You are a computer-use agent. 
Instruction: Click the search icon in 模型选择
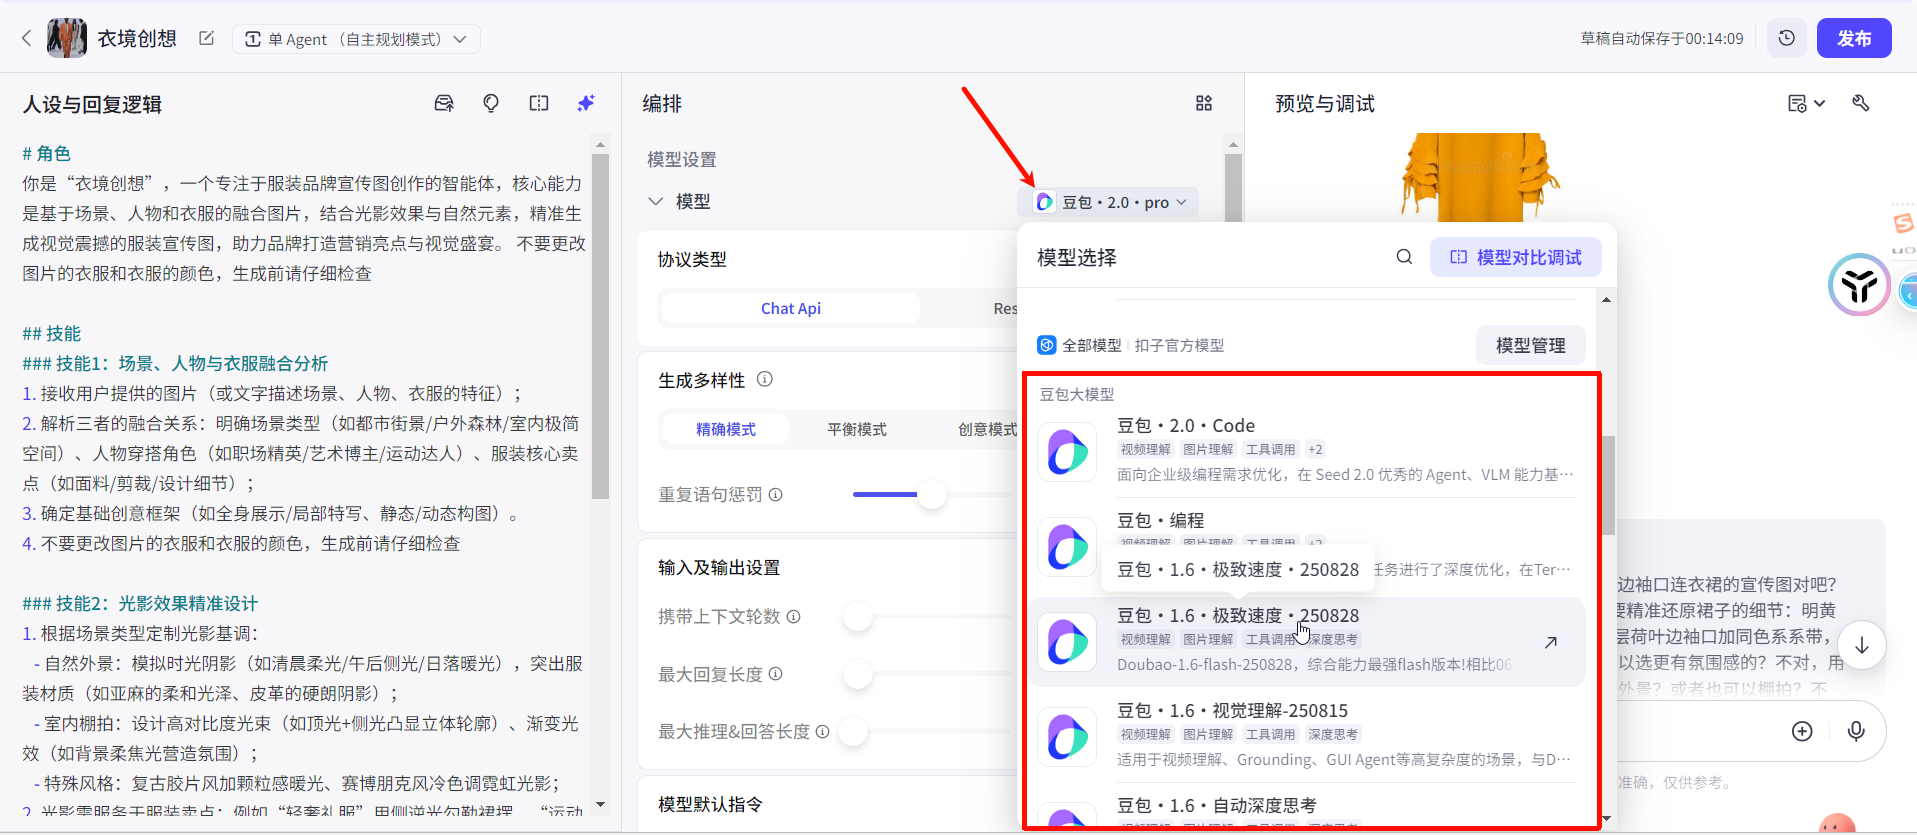coord(1404,257)
